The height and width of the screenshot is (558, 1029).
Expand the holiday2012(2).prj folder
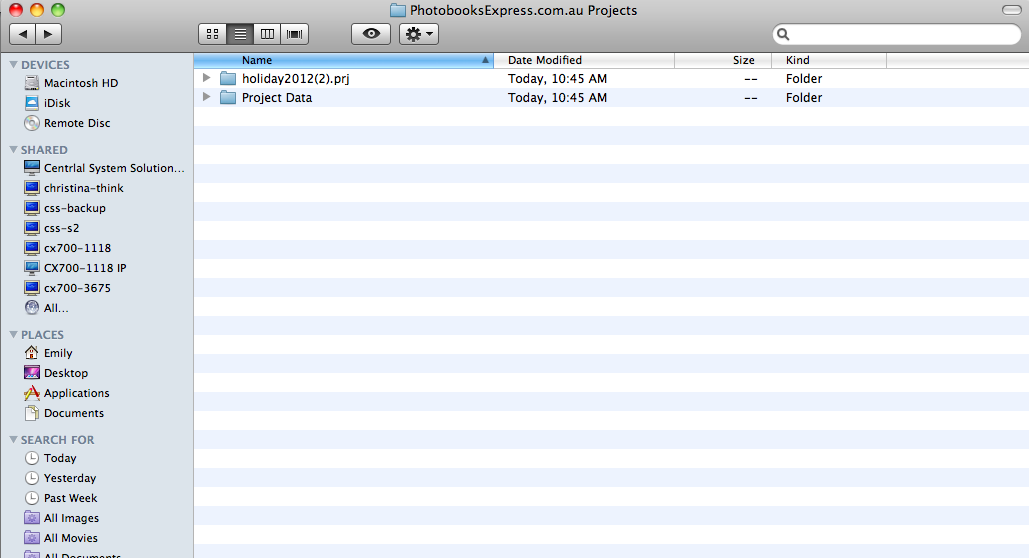point(207,78)
